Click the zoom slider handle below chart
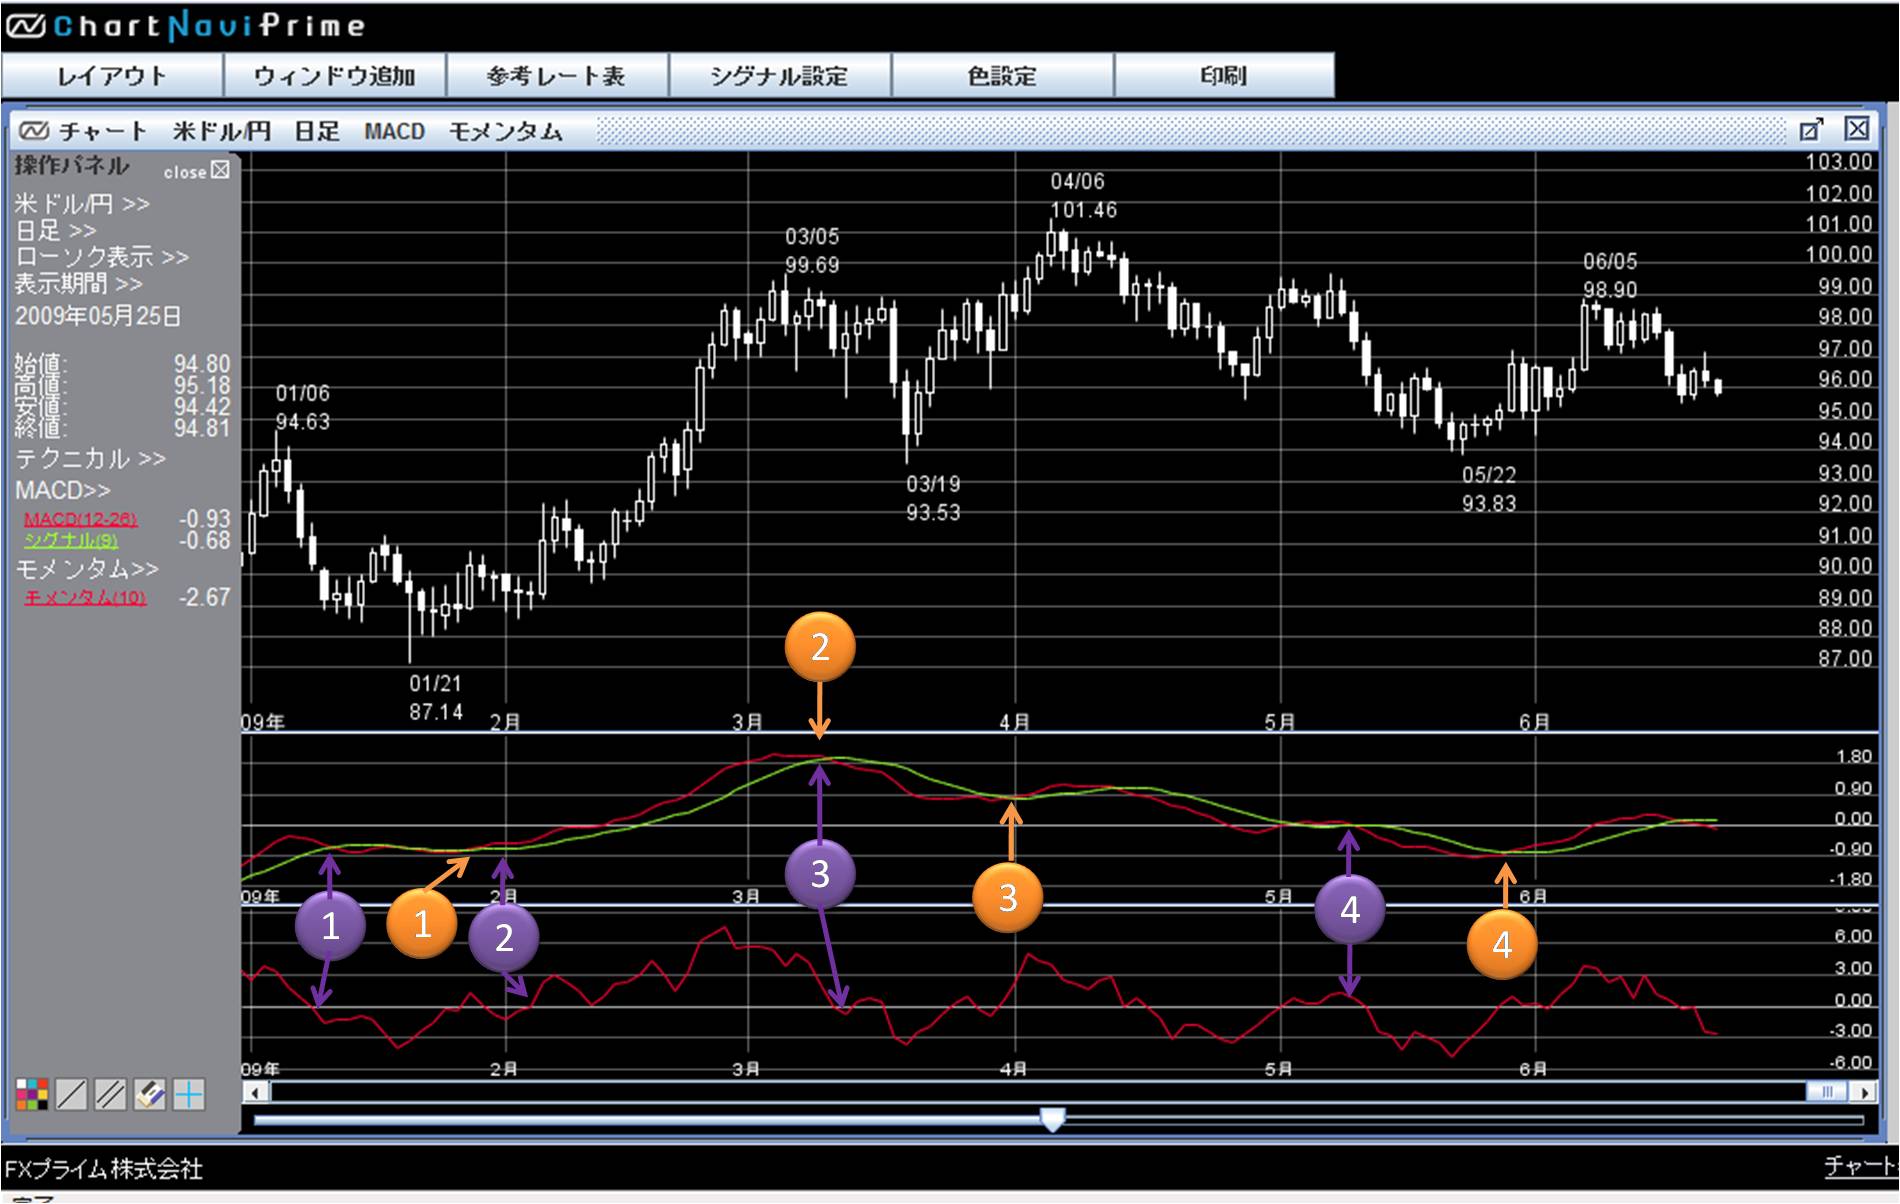1900x1204 pixels. click(x=1052, y=1119)
